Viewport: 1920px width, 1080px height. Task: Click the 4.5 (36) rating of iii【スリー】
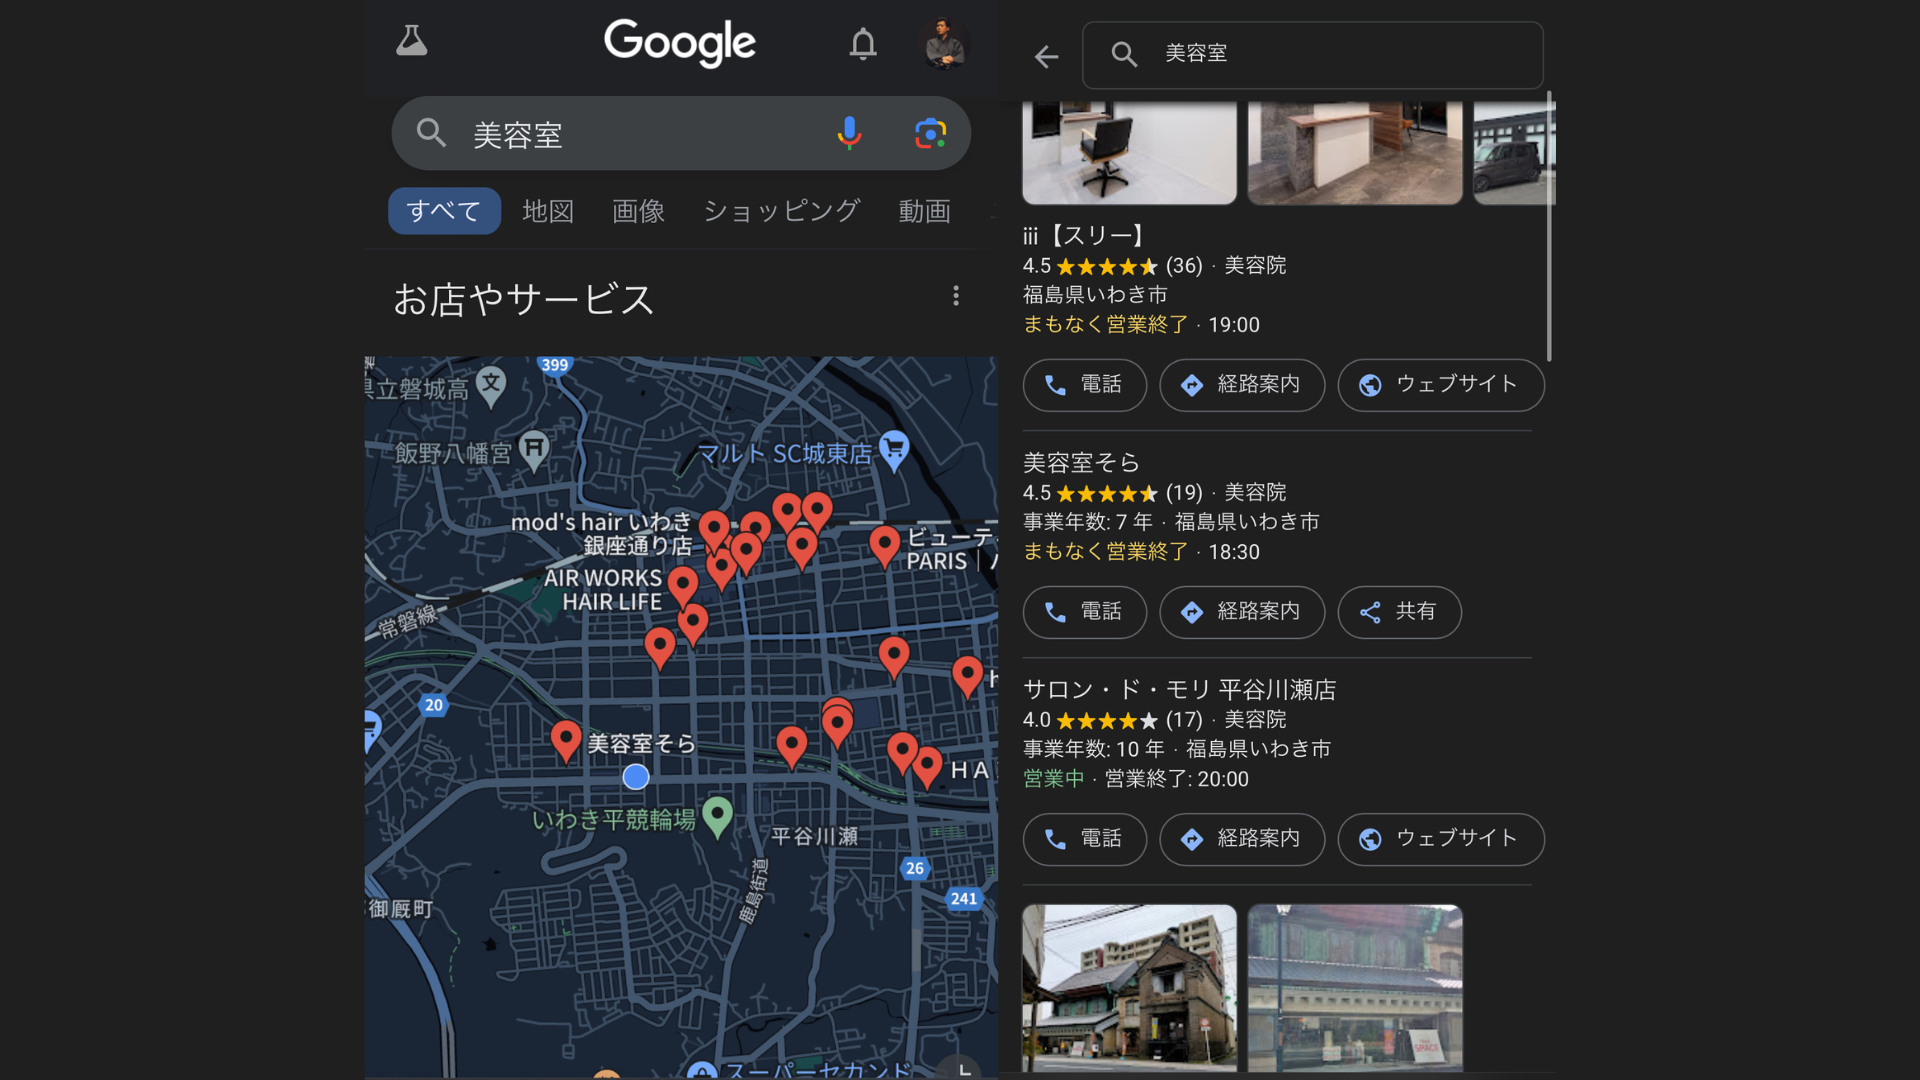point(1112,266)
